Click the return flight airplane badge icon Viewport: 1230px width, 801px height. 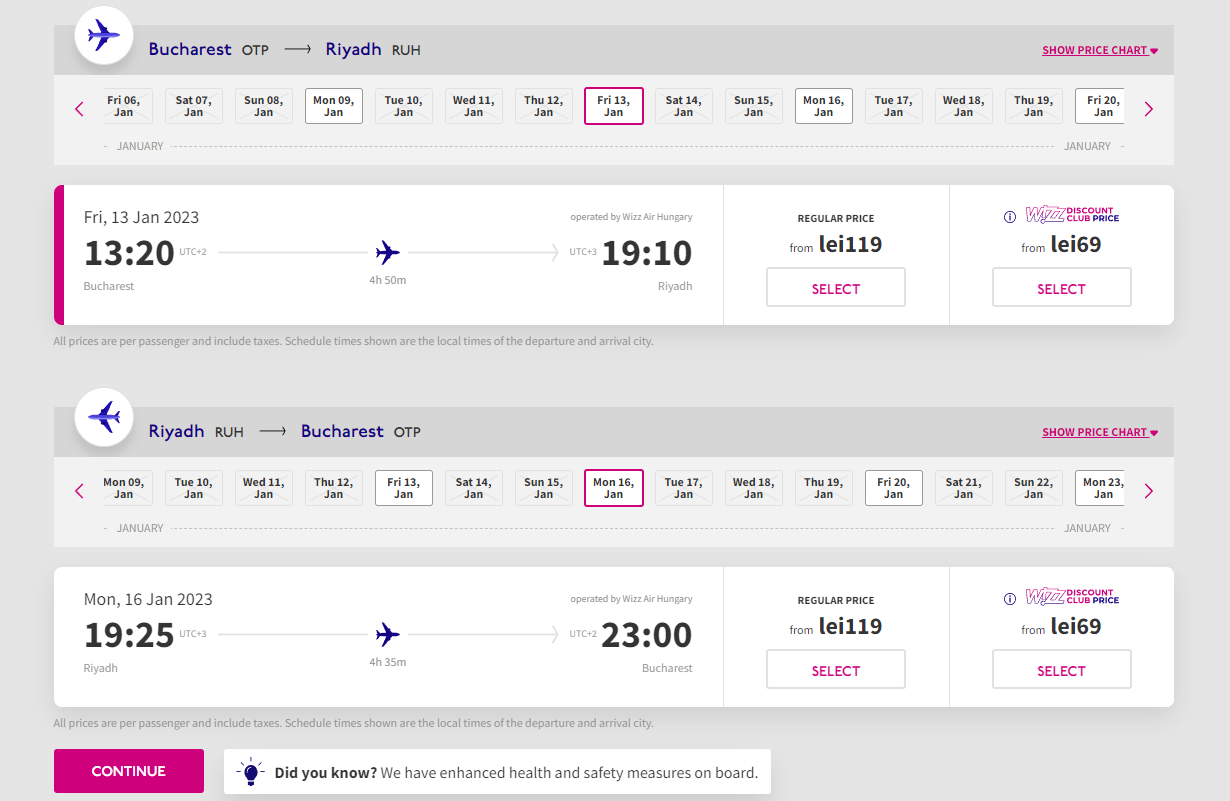coord(104,417)
